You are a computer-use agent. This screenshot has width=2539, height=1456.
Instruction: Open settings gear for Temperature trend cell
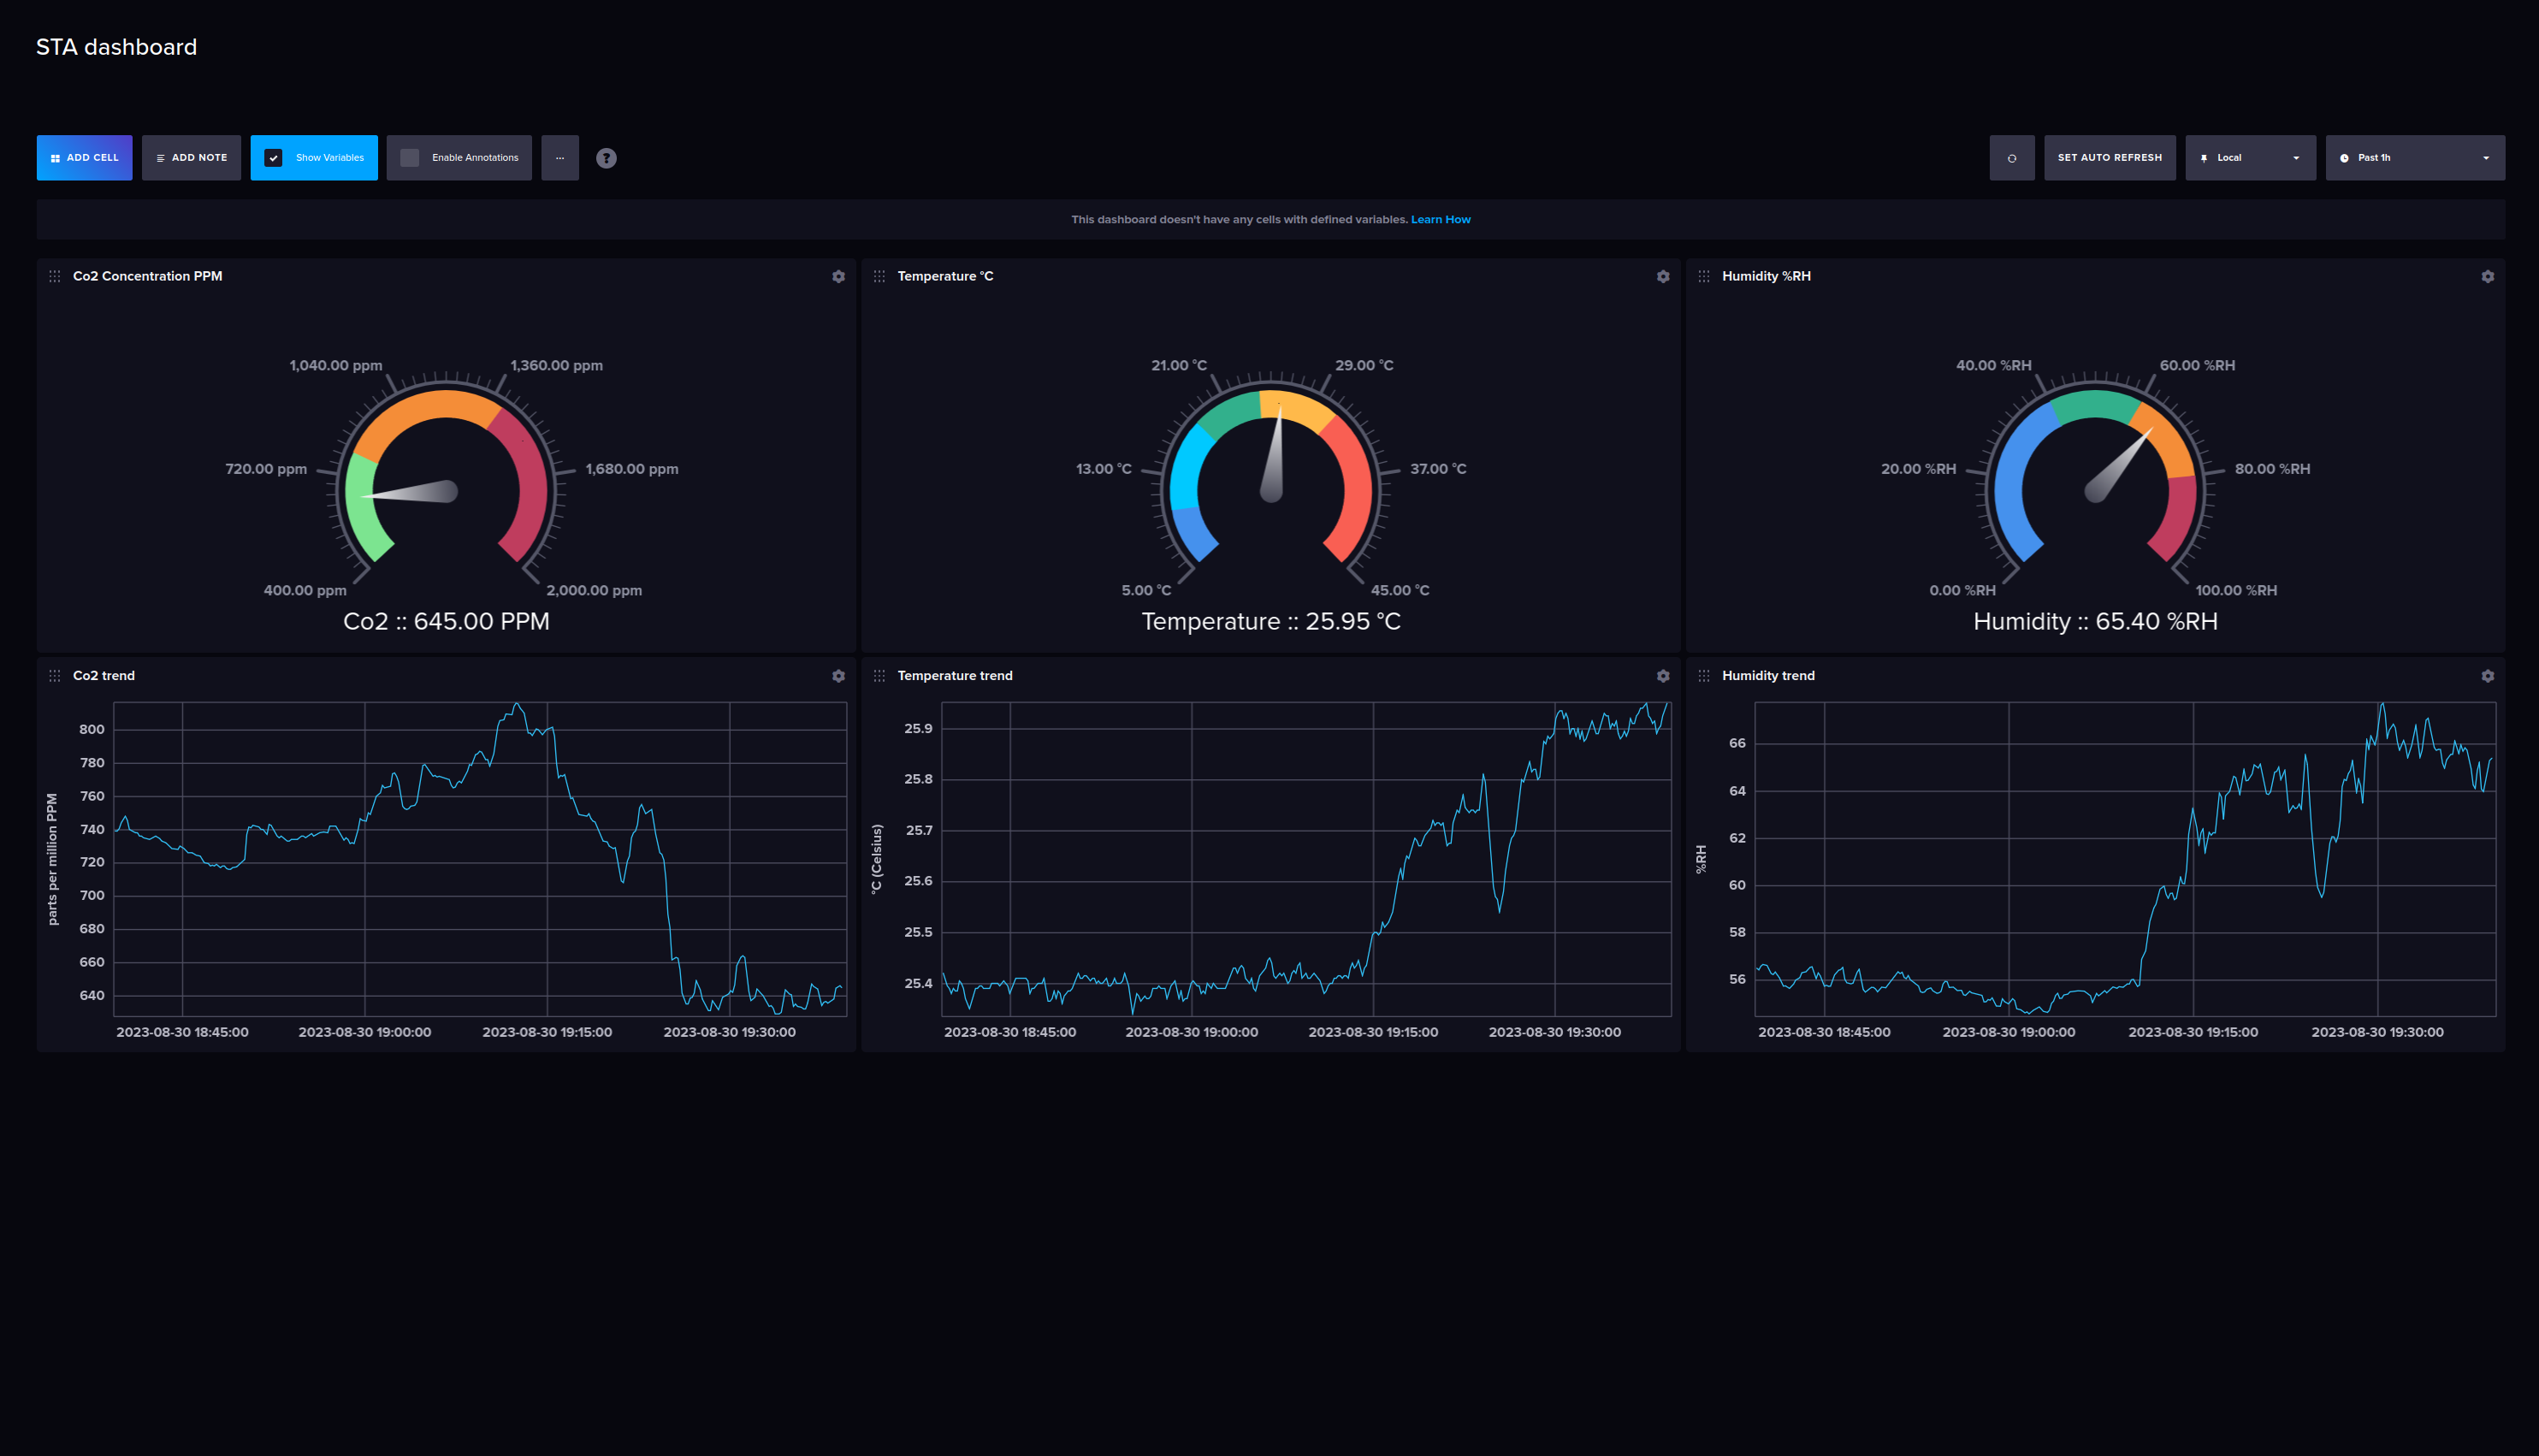tap(1662, 676)
